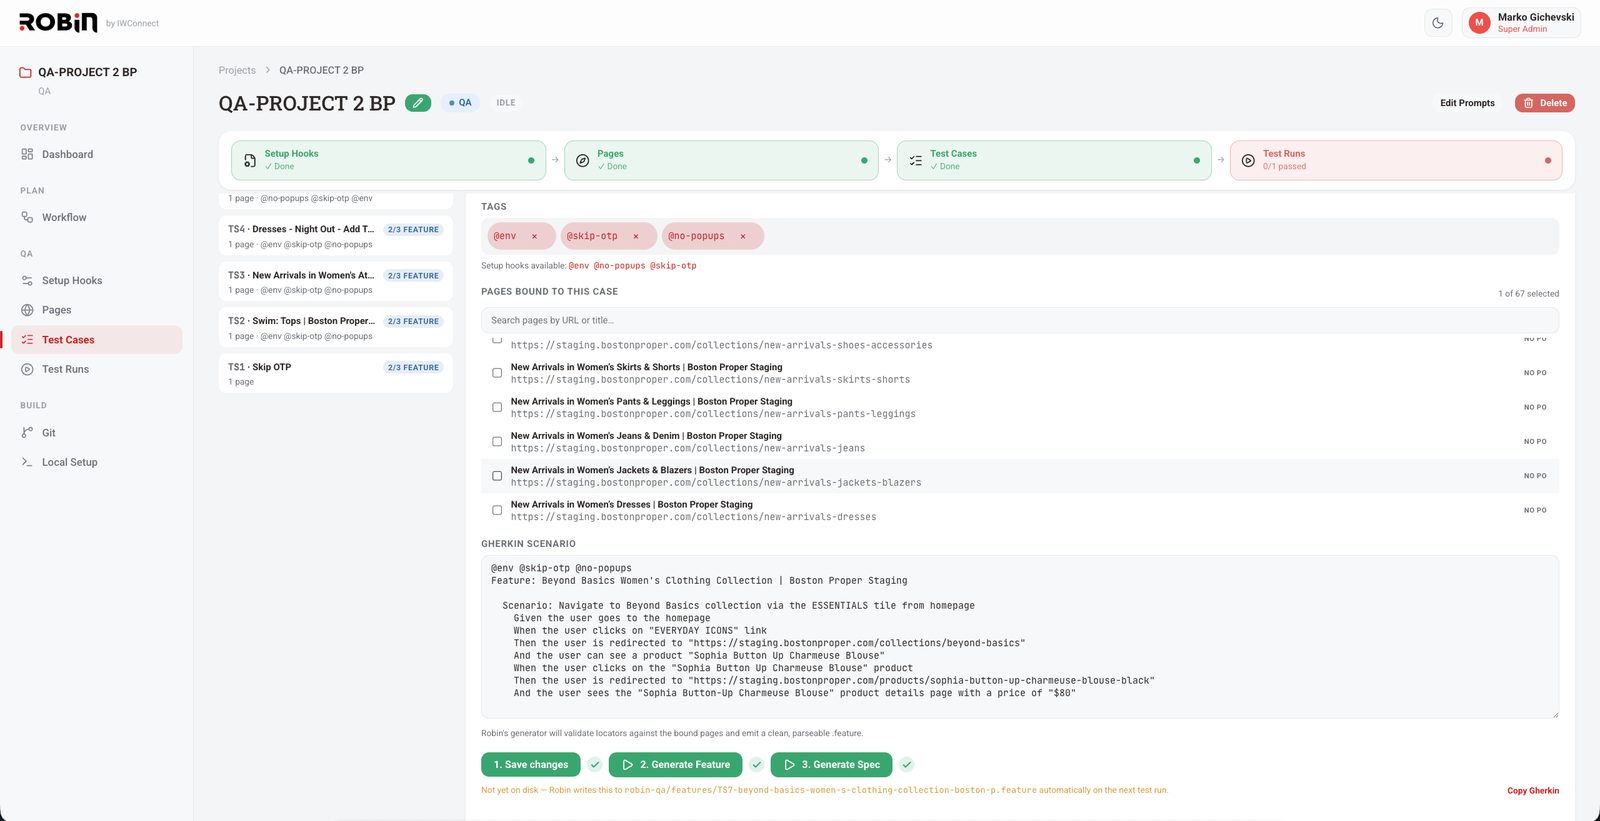
Task: Click Edit Prompts
Action: pos(1467,103)
